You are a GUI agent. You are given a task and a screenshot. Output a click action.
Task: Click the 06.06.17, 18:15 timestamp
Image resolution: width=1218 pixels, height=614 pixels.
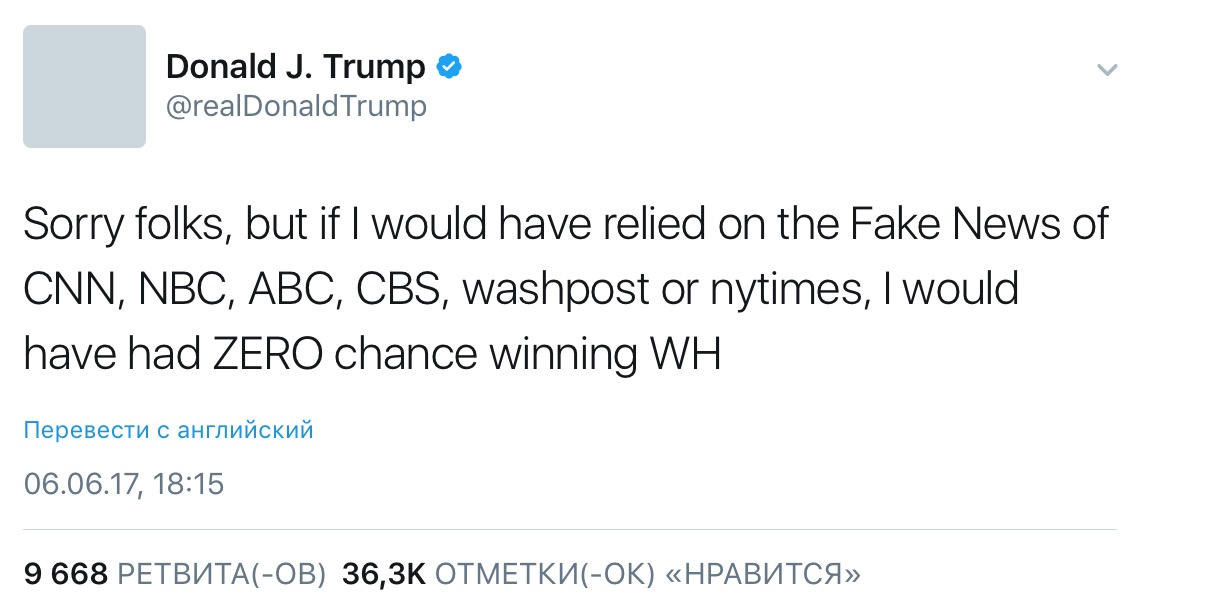click(x=124, y=485)
